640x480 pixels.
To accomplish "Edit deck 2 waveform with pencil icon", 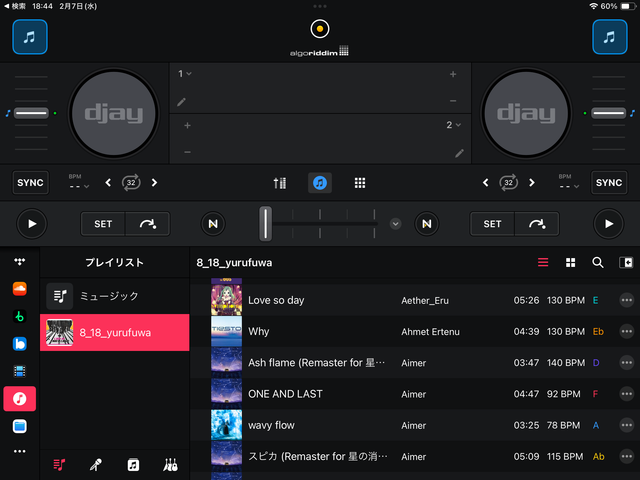I will click(x=459, y=153).
